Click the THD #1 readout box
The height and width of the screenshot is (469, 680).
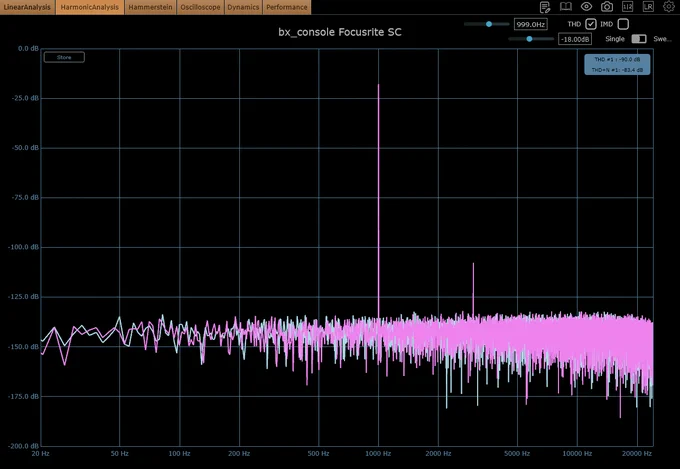pyautogui.click(x=617, y=64)
